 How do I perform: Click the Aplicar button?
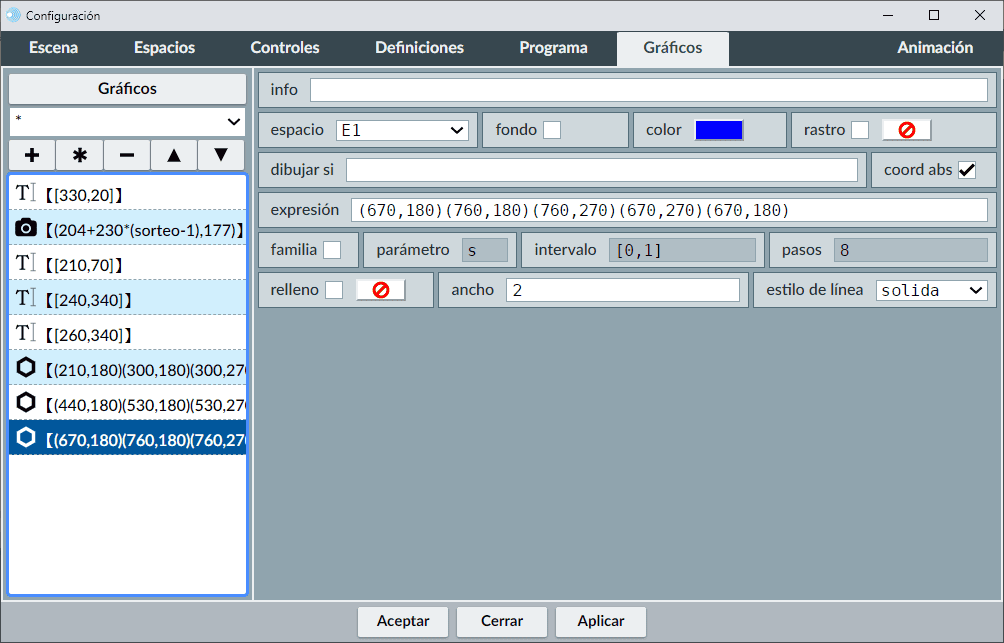[x=601, y=621]
